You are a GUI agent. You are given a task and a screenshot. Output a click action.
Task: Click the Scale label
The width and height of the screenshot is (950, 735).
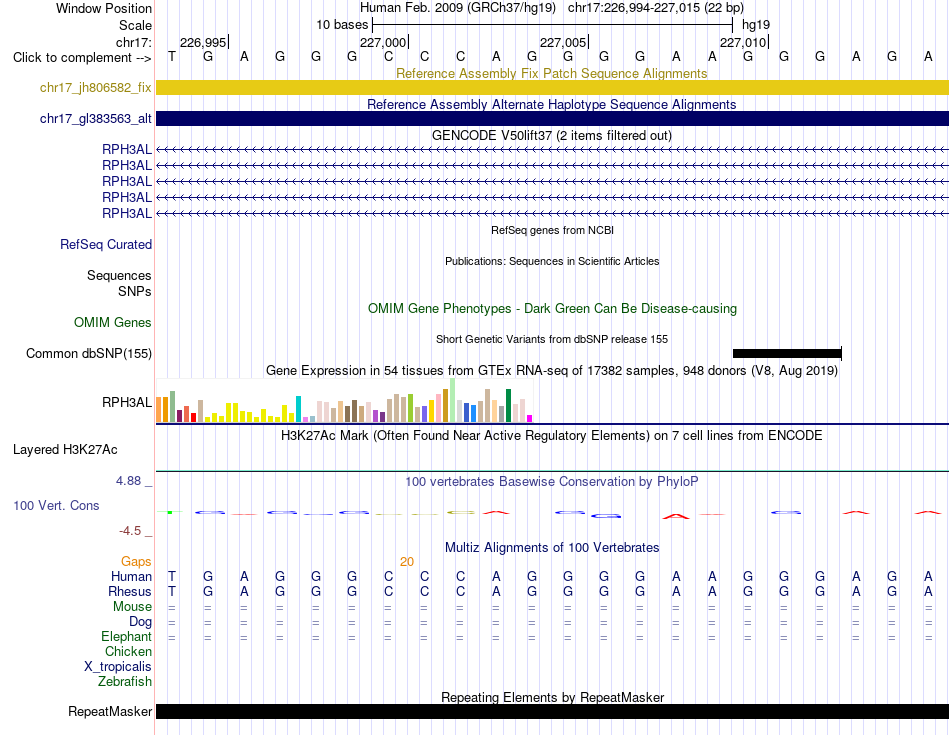point(135,25)
